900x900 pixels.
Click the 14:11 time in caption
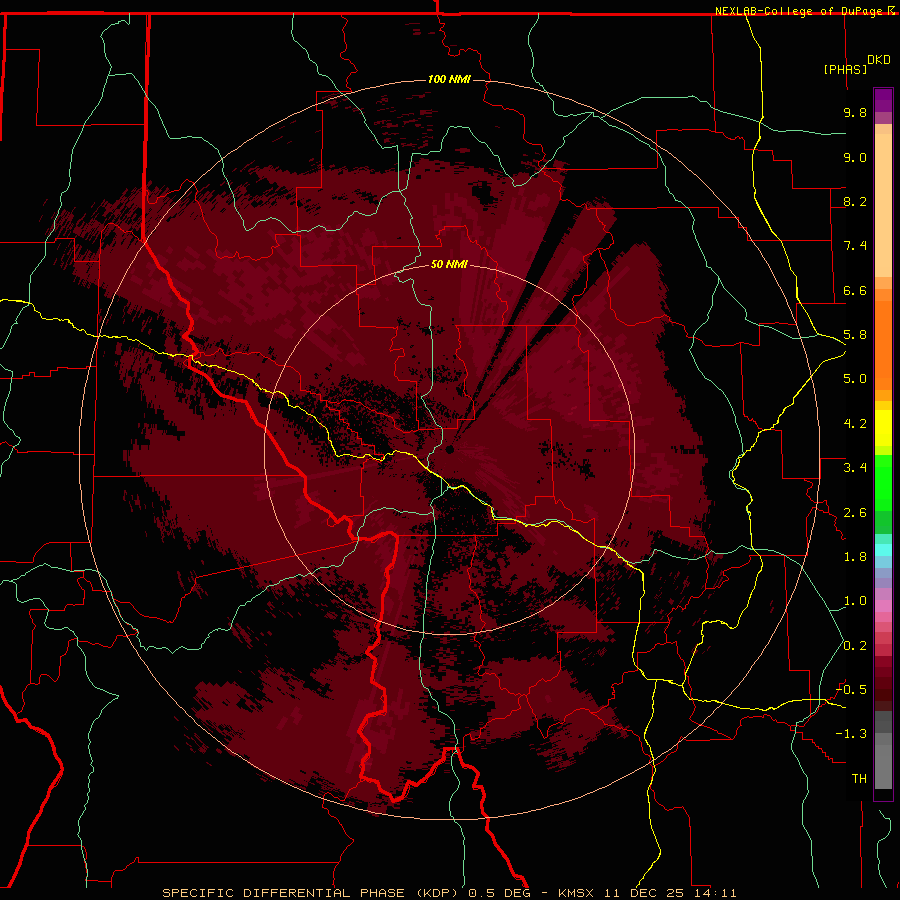(x=715, y=893)
